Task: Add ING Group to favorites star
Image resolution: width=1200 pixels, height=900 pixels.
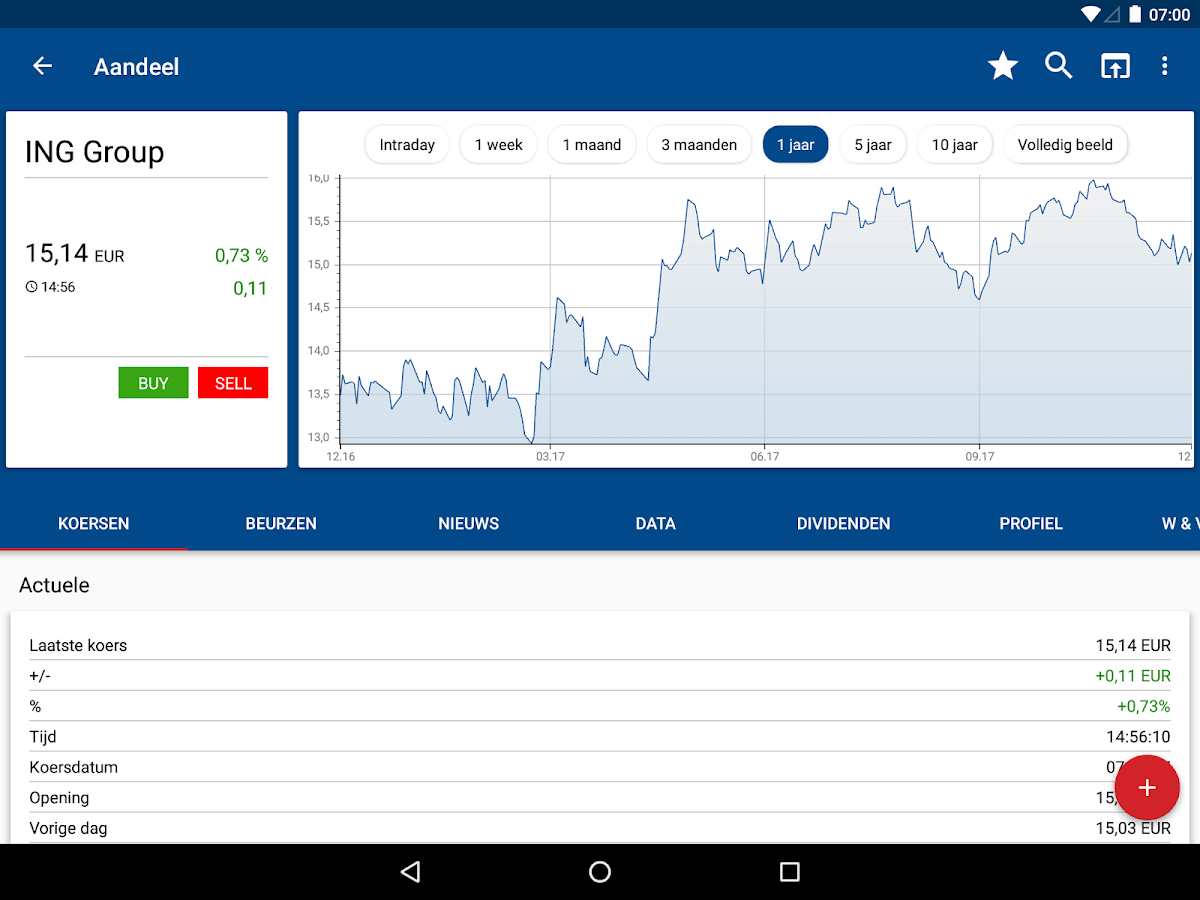Action: (1002, 66)
